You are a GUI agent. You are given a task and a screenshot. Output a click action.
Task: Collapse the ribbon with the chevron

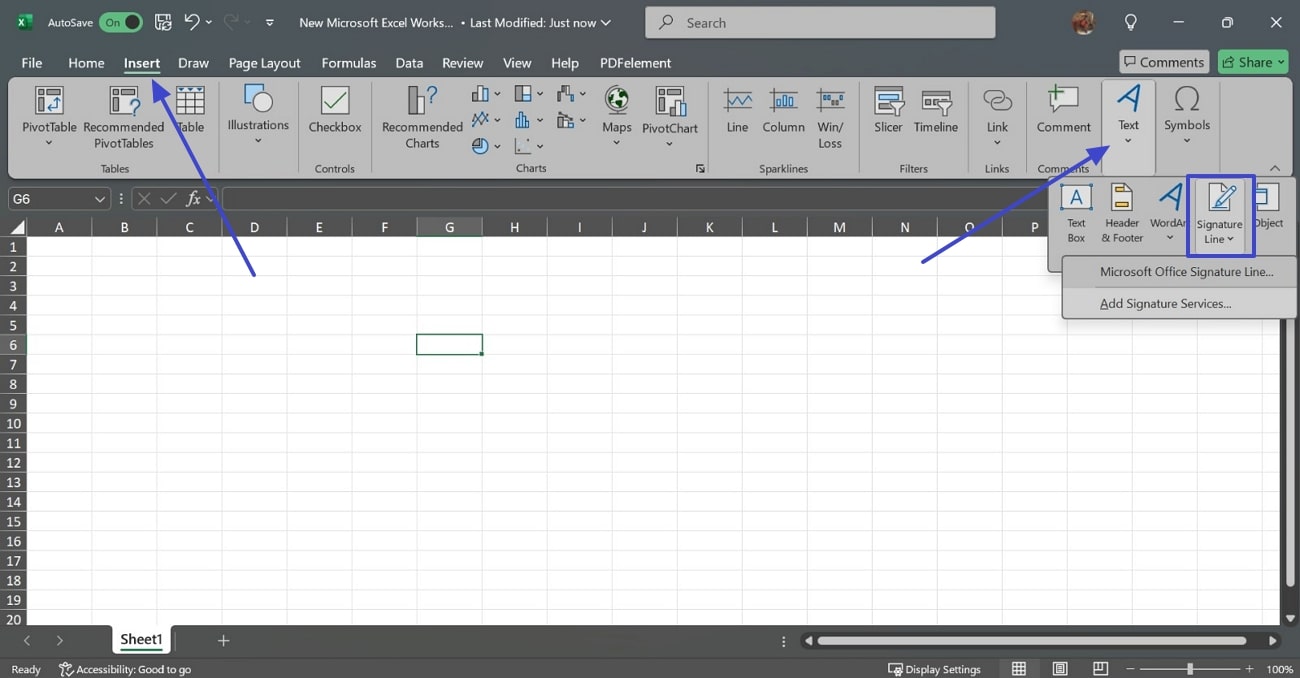[x=1277, y=168]
